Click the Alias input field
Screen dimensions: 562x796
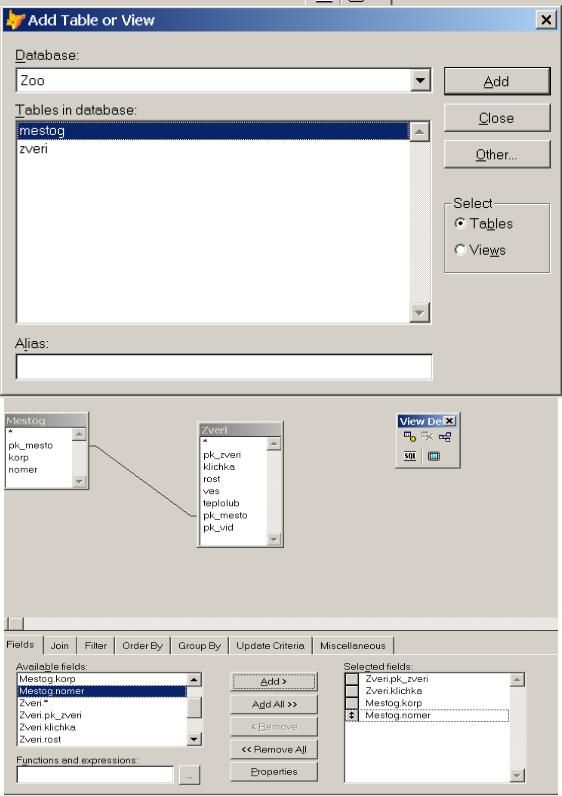point(224,367)
